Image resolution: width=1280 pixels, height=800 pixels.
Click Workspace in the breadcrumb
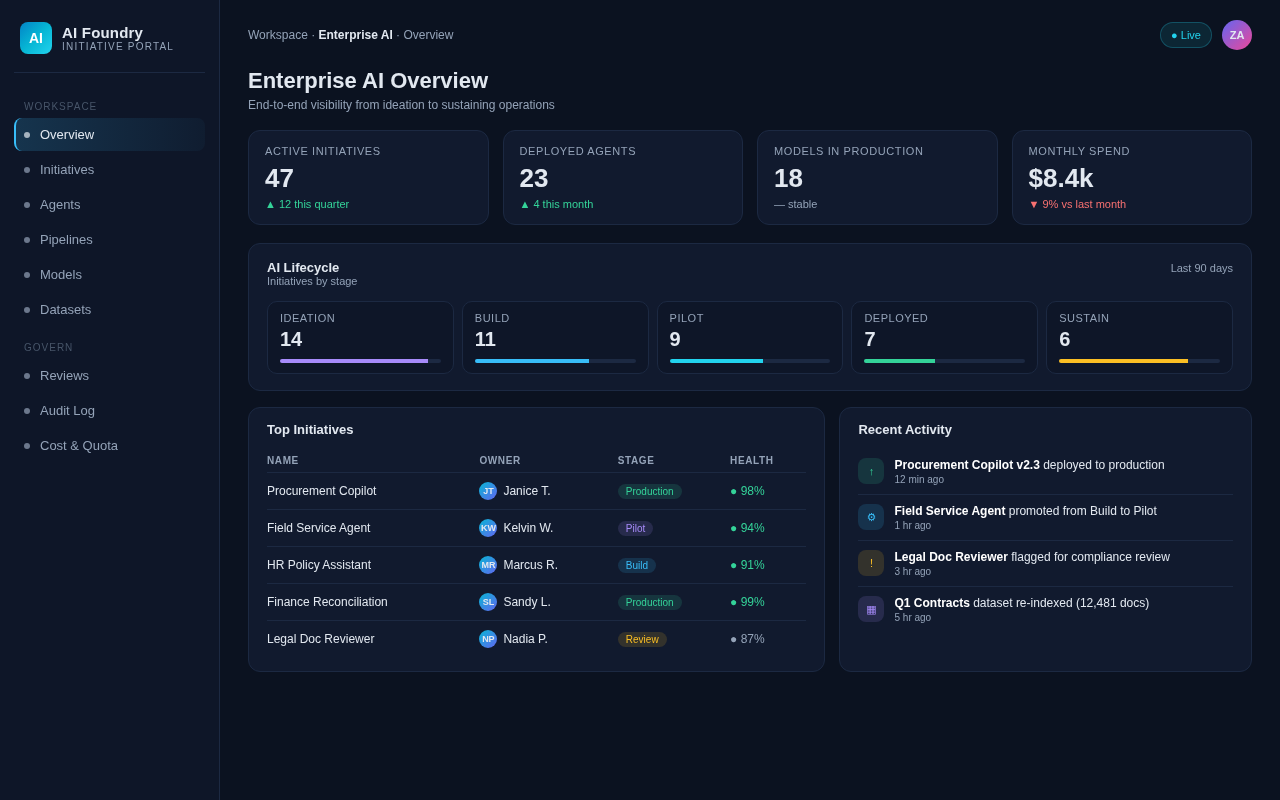[278, 35]
